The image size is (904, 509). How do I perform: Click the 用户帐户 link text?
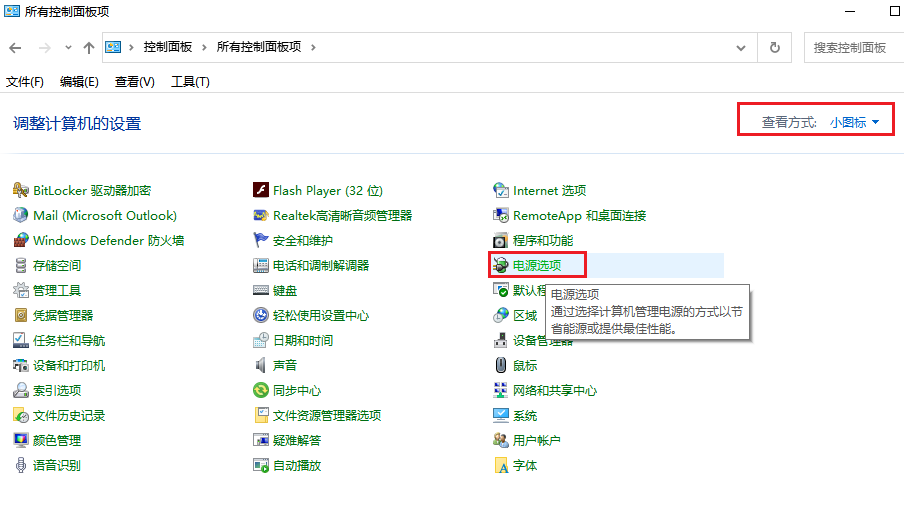[x=537, y=440]
